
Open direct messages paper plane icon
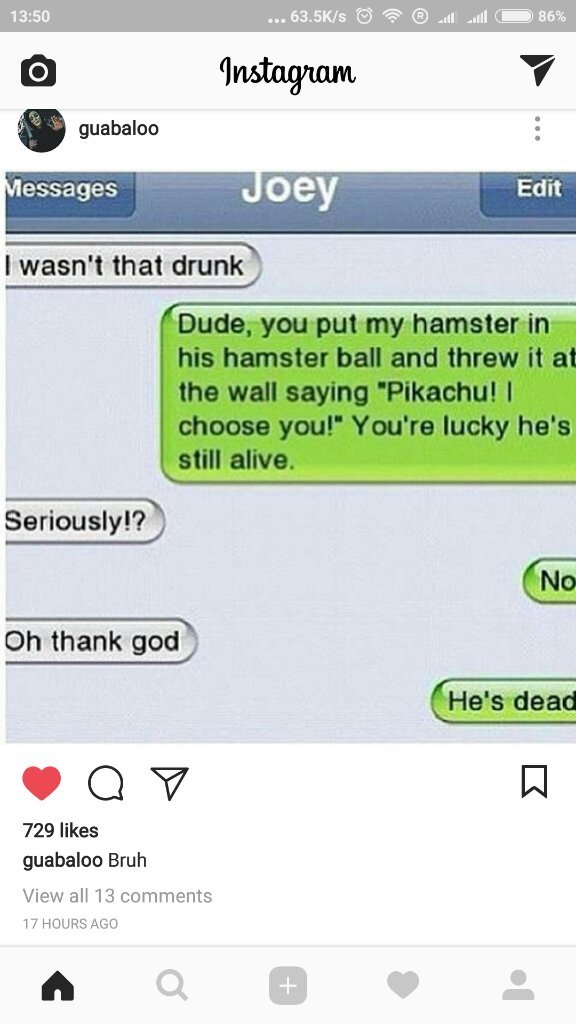click(x=537, y=69)
